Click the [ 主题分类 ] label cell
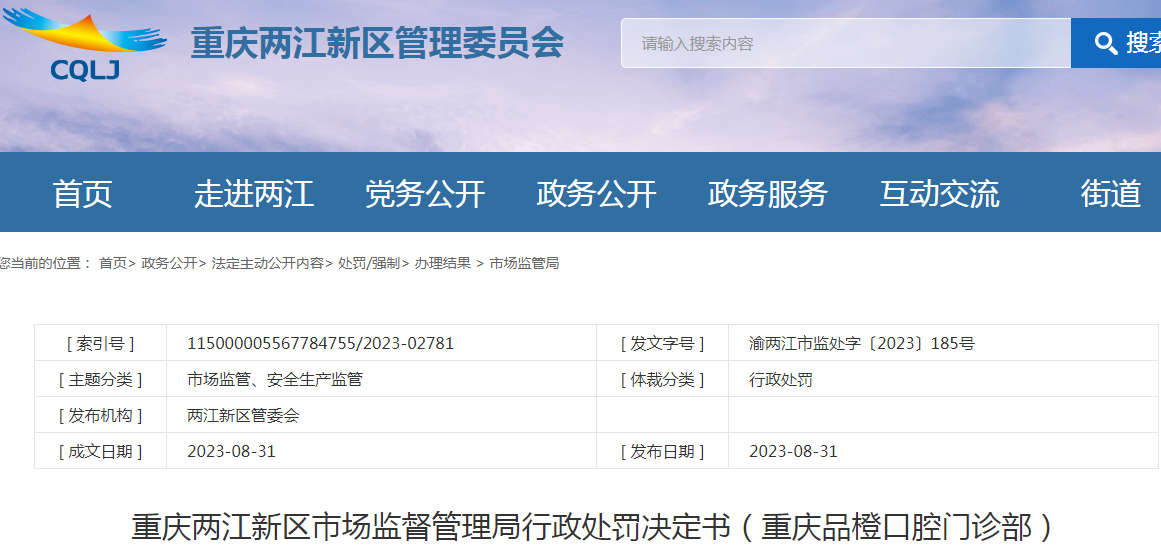Screen dimensions: 1161x554 click(x=101, y=379)
